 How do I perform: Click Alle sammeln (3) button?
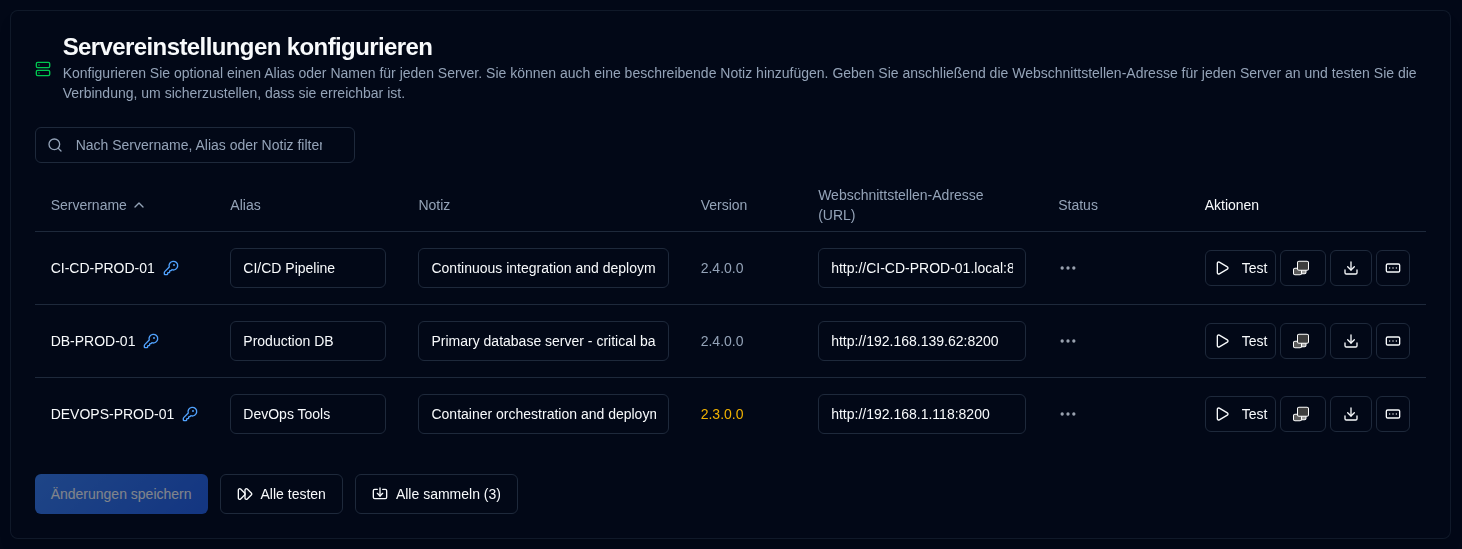point(436,494)
